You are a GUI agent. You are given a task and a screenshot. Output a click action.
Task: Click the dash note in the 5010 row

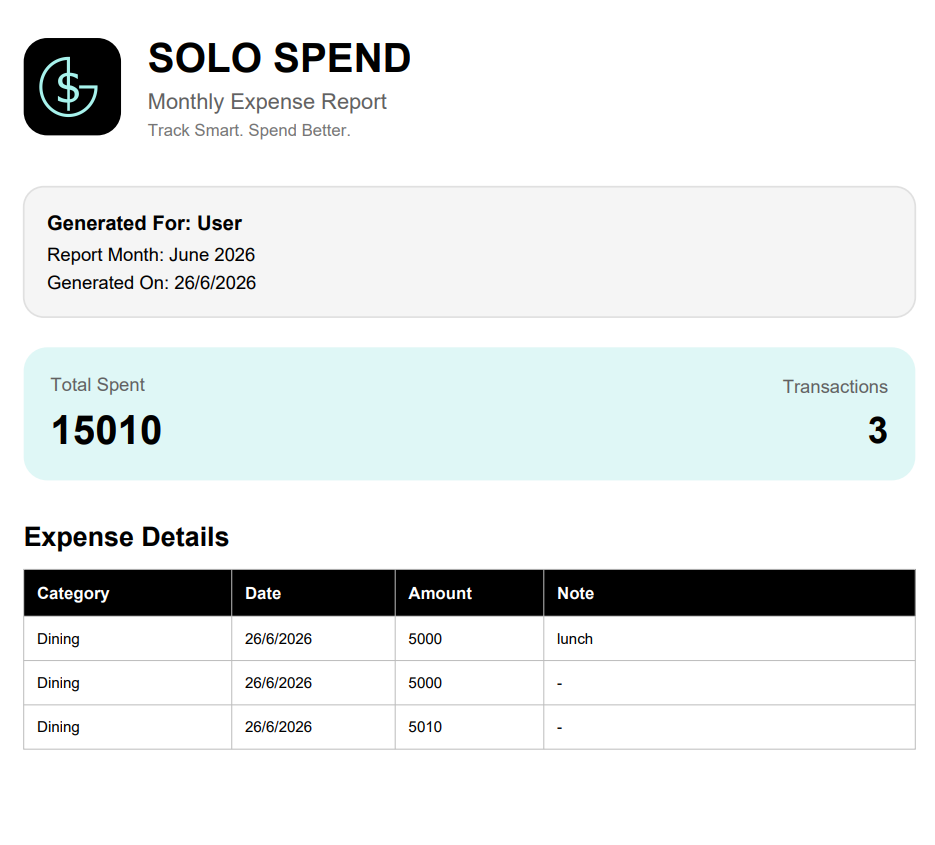point(559,728)
